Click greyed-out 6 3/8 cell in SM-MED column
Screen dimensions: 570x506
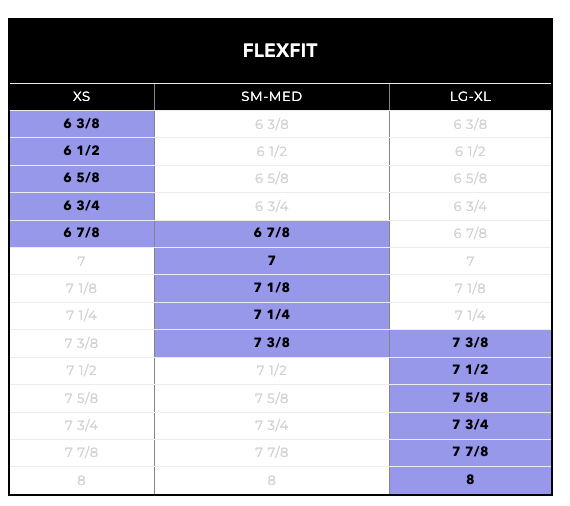click(272, 124)
